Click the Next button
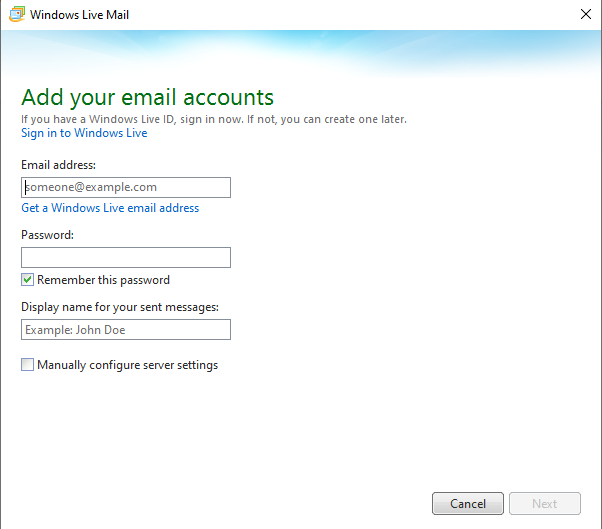 [x=545, y=503]
